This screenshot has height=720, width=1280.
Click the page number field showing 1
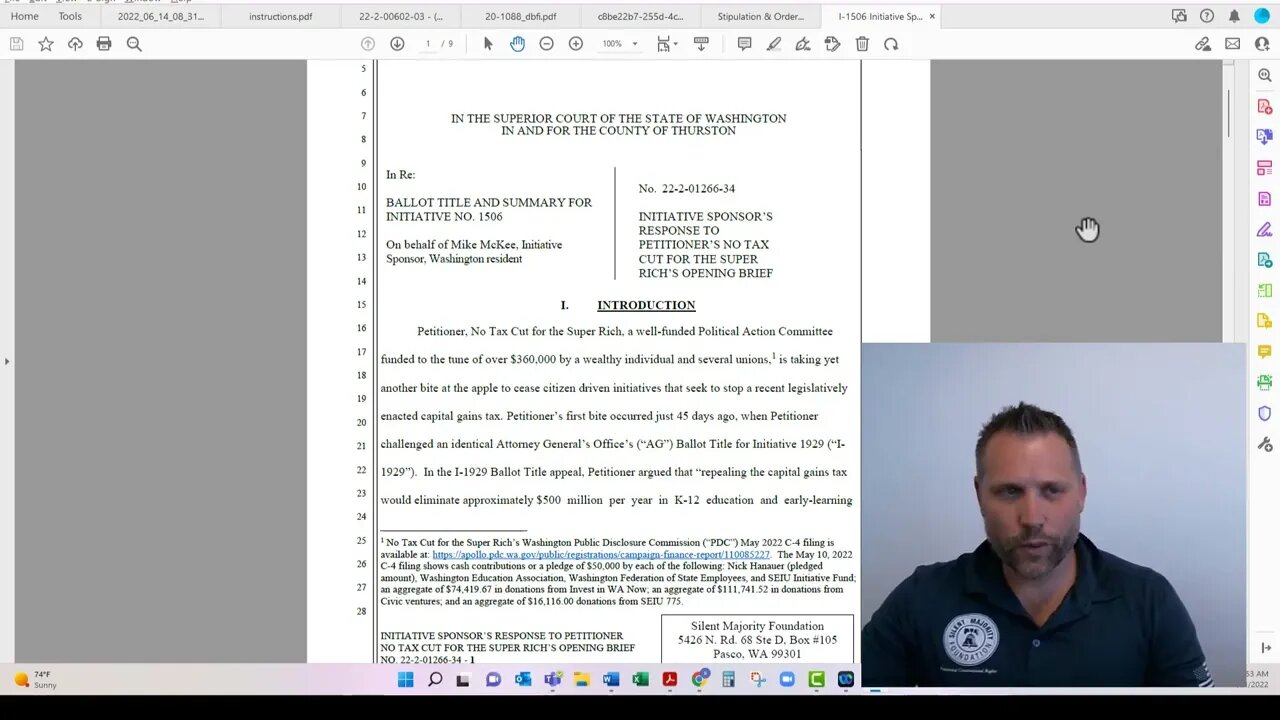pos(428,44)
